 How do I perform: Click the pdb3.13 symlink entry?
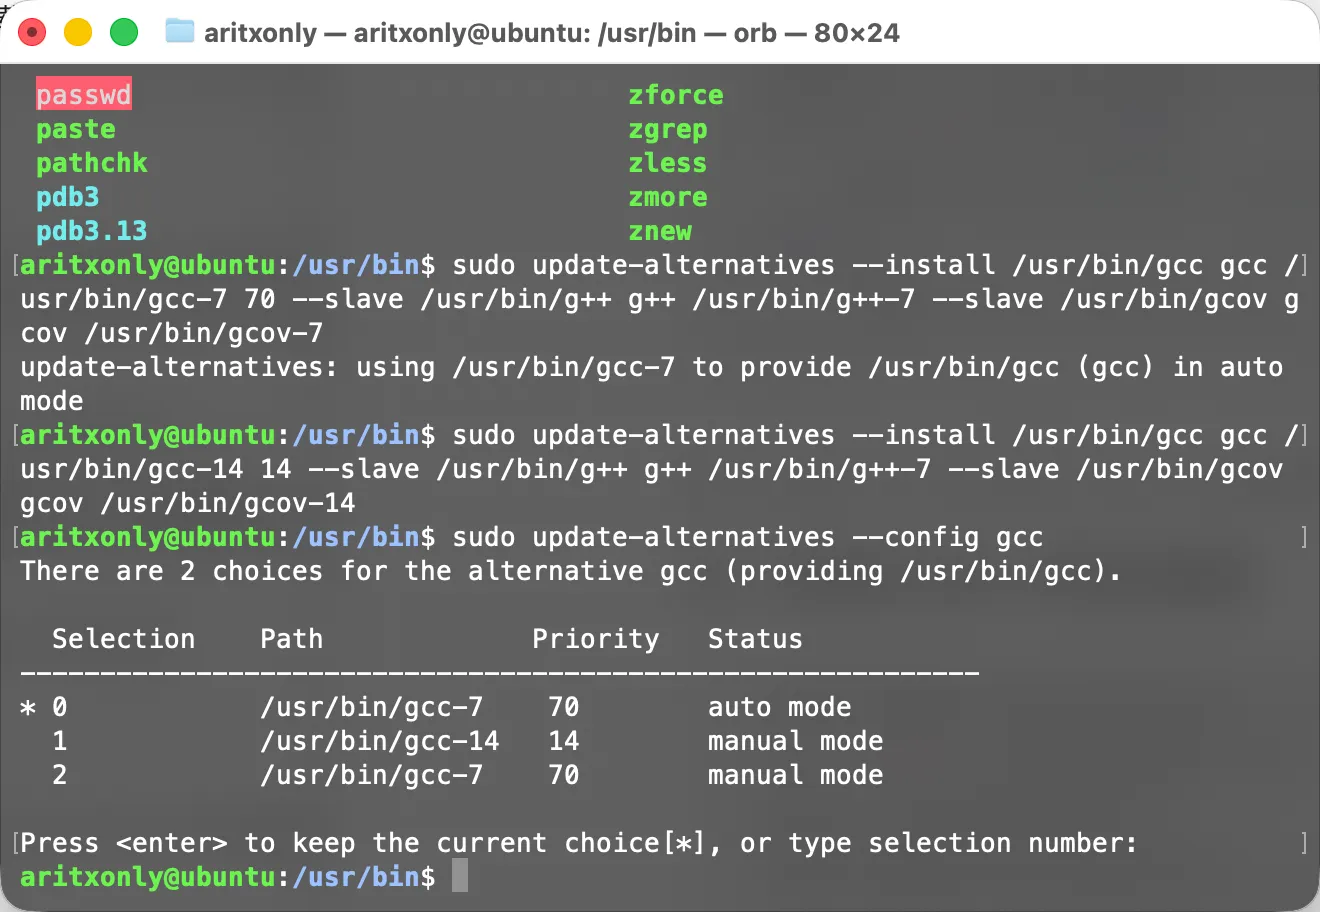click(x=92, y=231)
